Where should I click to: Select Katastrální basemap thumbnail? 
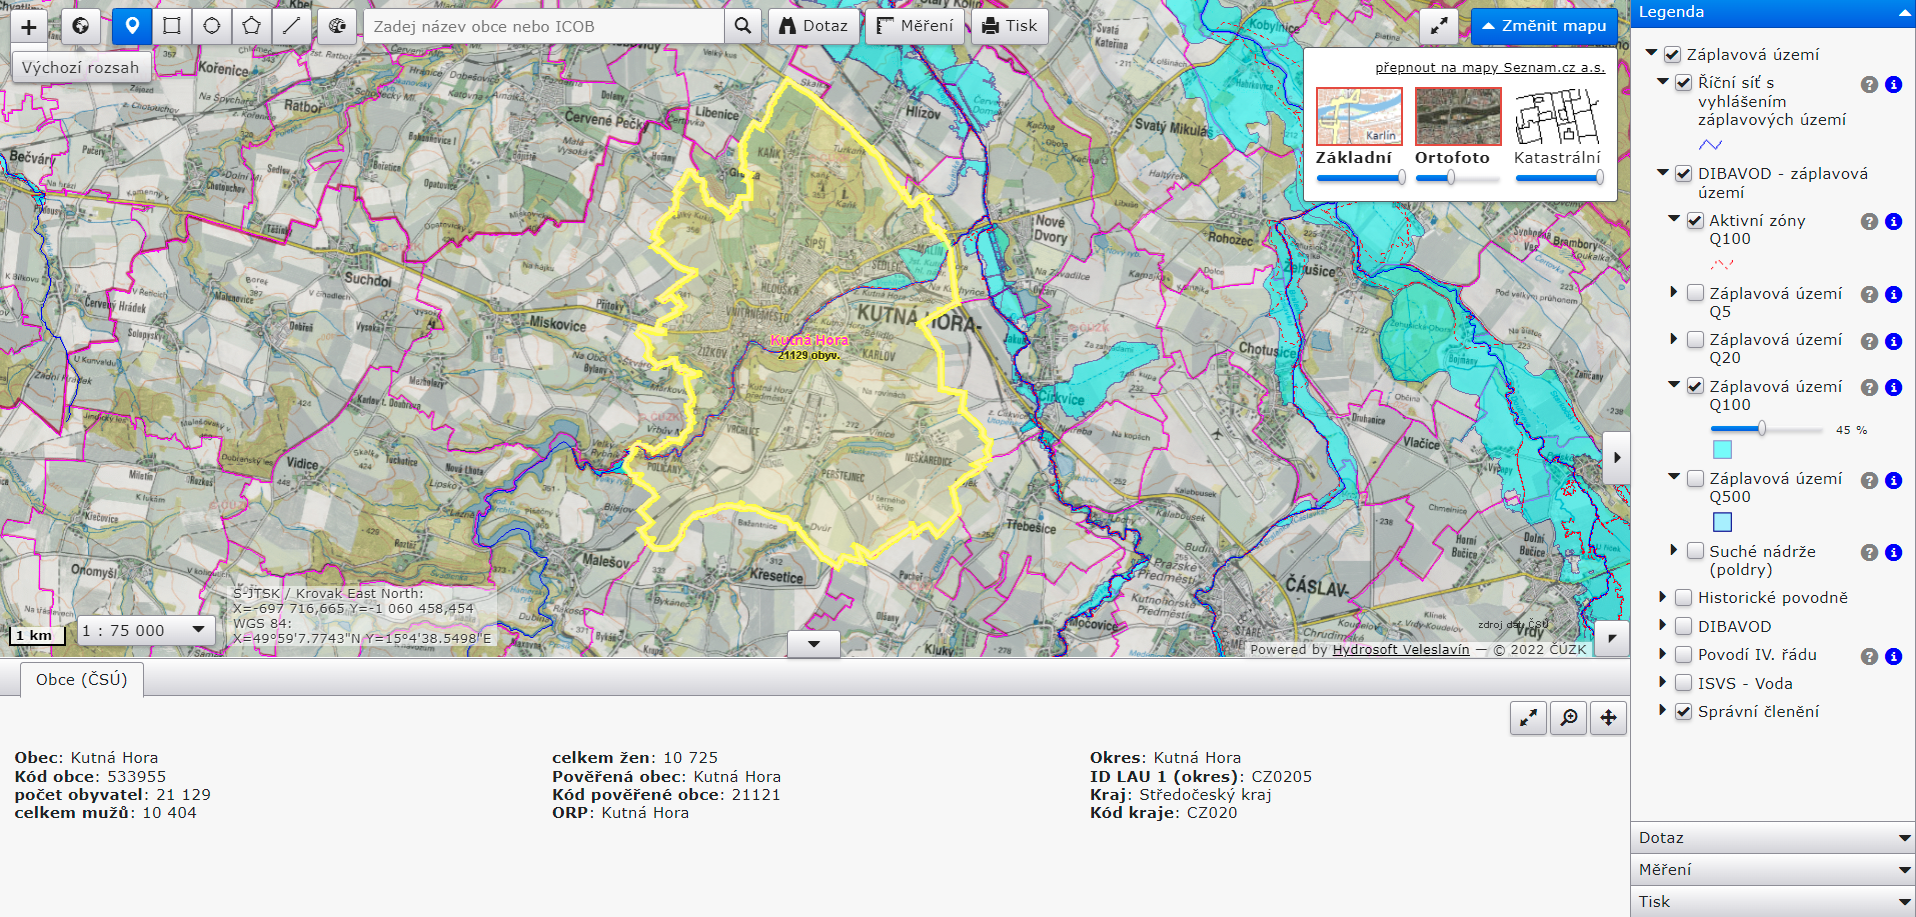(1557, 116)
